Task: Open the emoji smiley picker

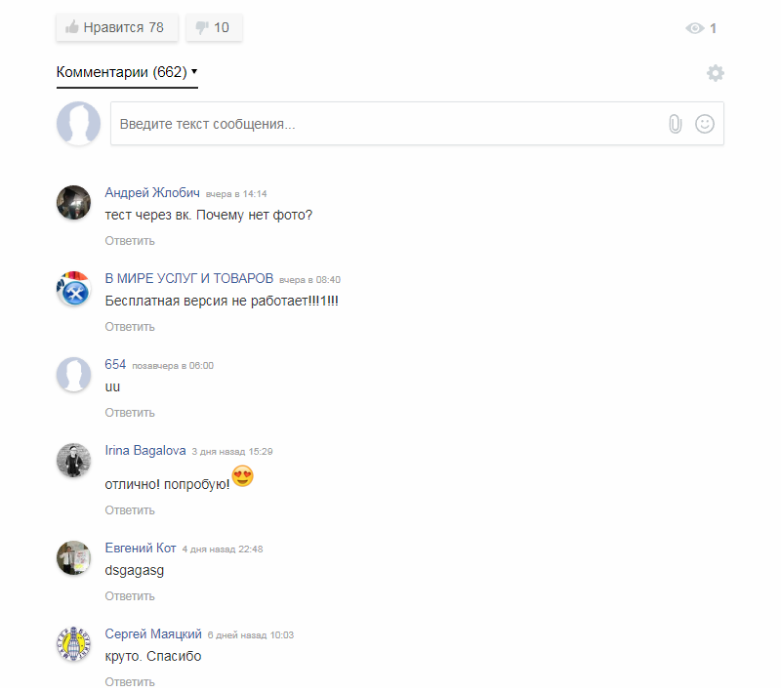Action: click(x=704, y=124)
